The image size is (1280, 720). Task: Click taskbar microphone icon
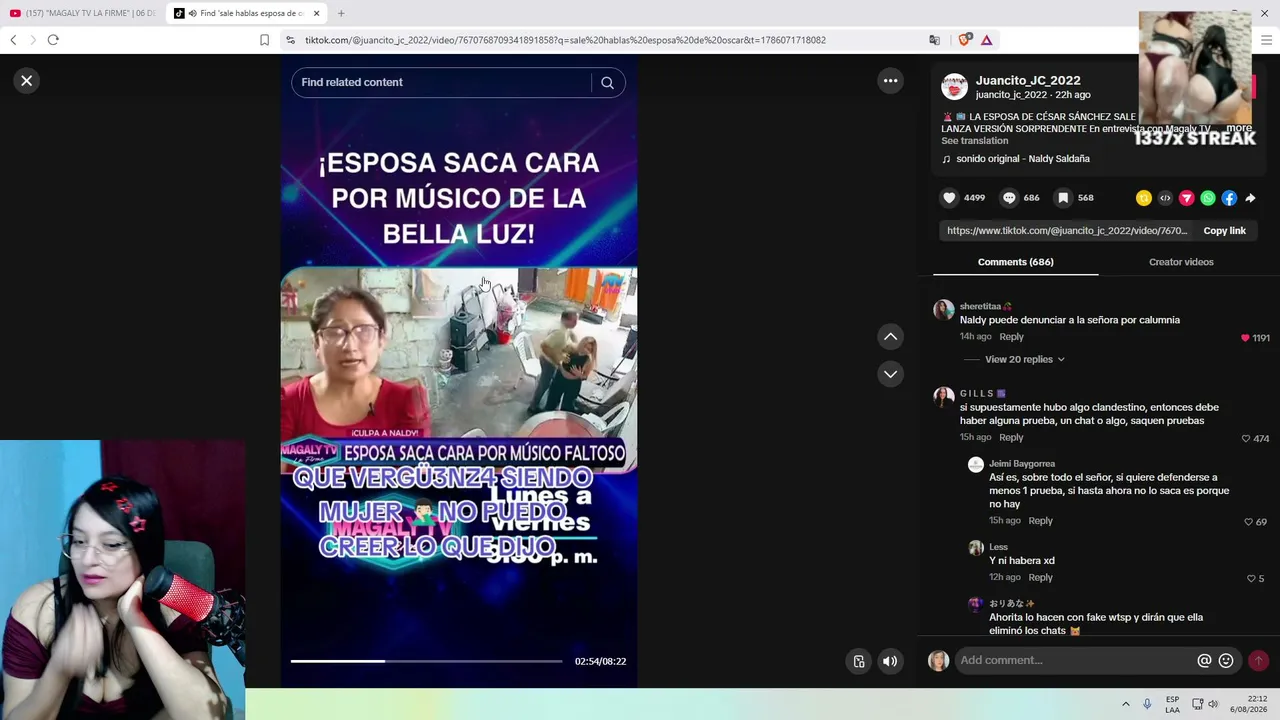[1147, 704]
